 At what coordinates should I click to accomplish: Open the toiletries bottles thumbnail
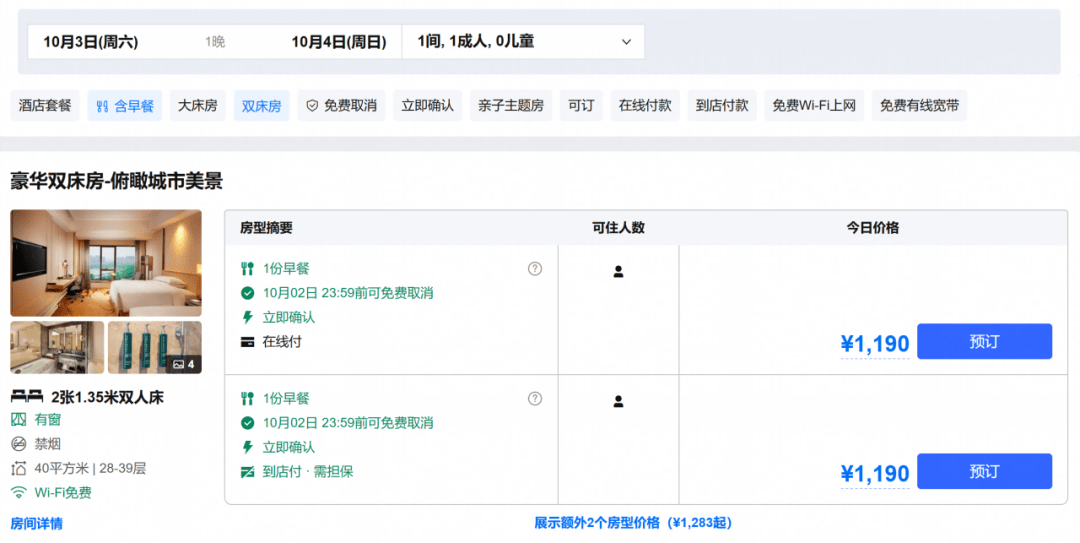[x=155, y=347]
